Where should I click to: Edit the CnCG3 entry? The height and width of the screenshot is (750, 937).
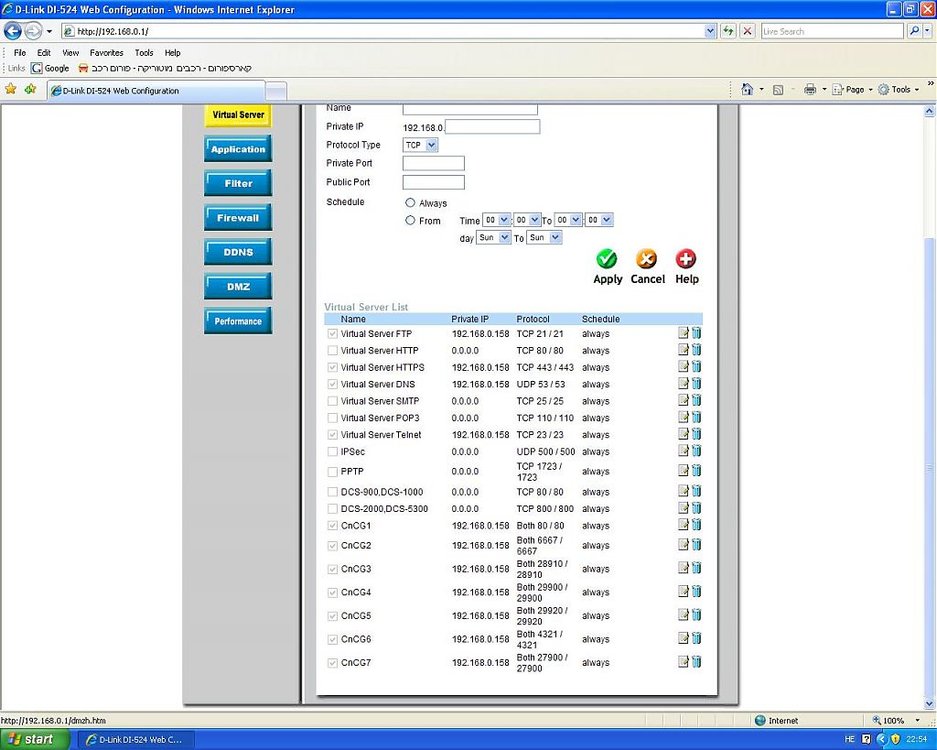pos(684,568)
